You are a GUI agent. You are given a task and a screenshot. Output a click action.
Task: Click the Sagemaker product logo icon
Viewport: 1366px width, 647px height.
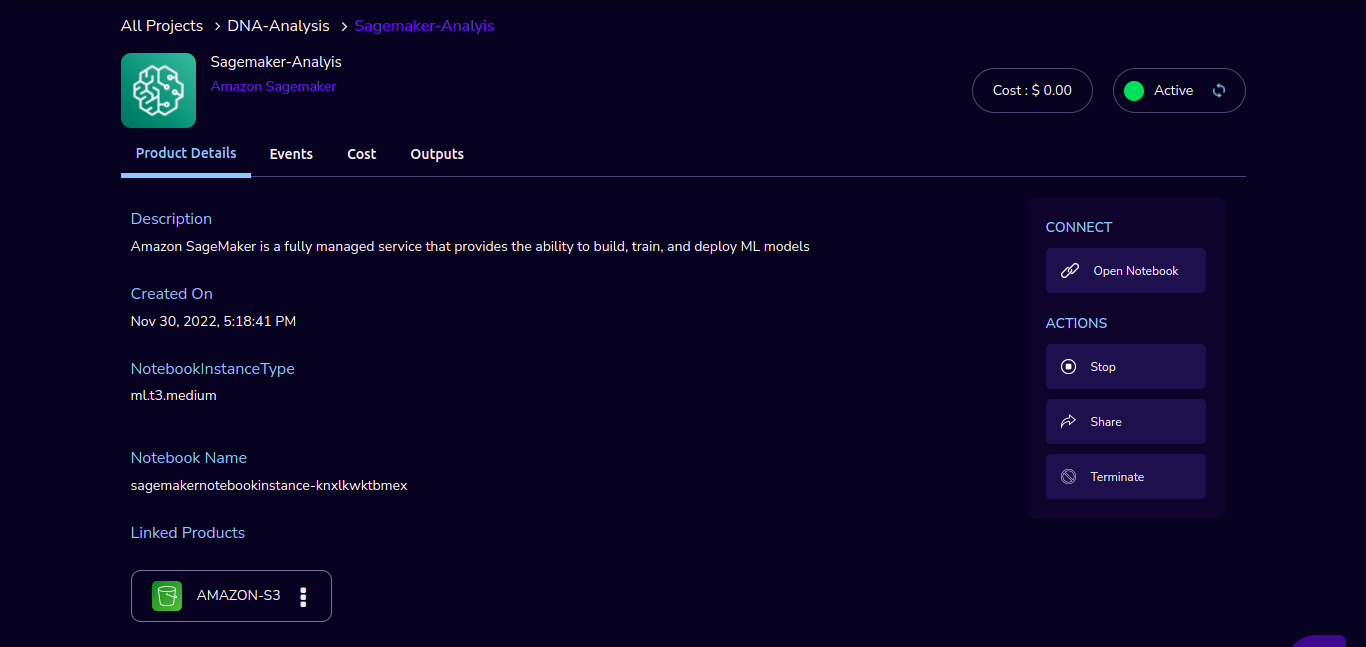click(x=158, y=90)
